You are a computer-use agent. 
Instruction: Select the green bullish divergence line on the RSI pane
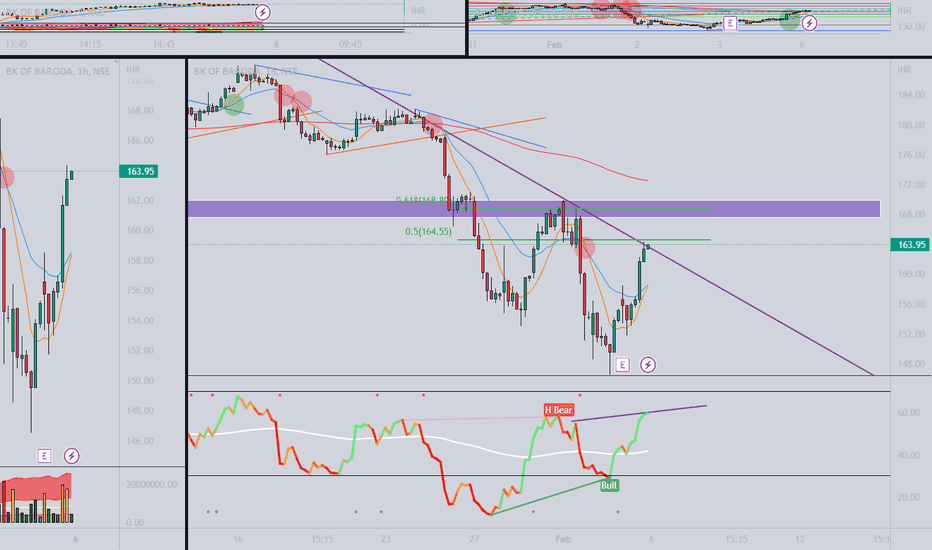click(550, 496)
